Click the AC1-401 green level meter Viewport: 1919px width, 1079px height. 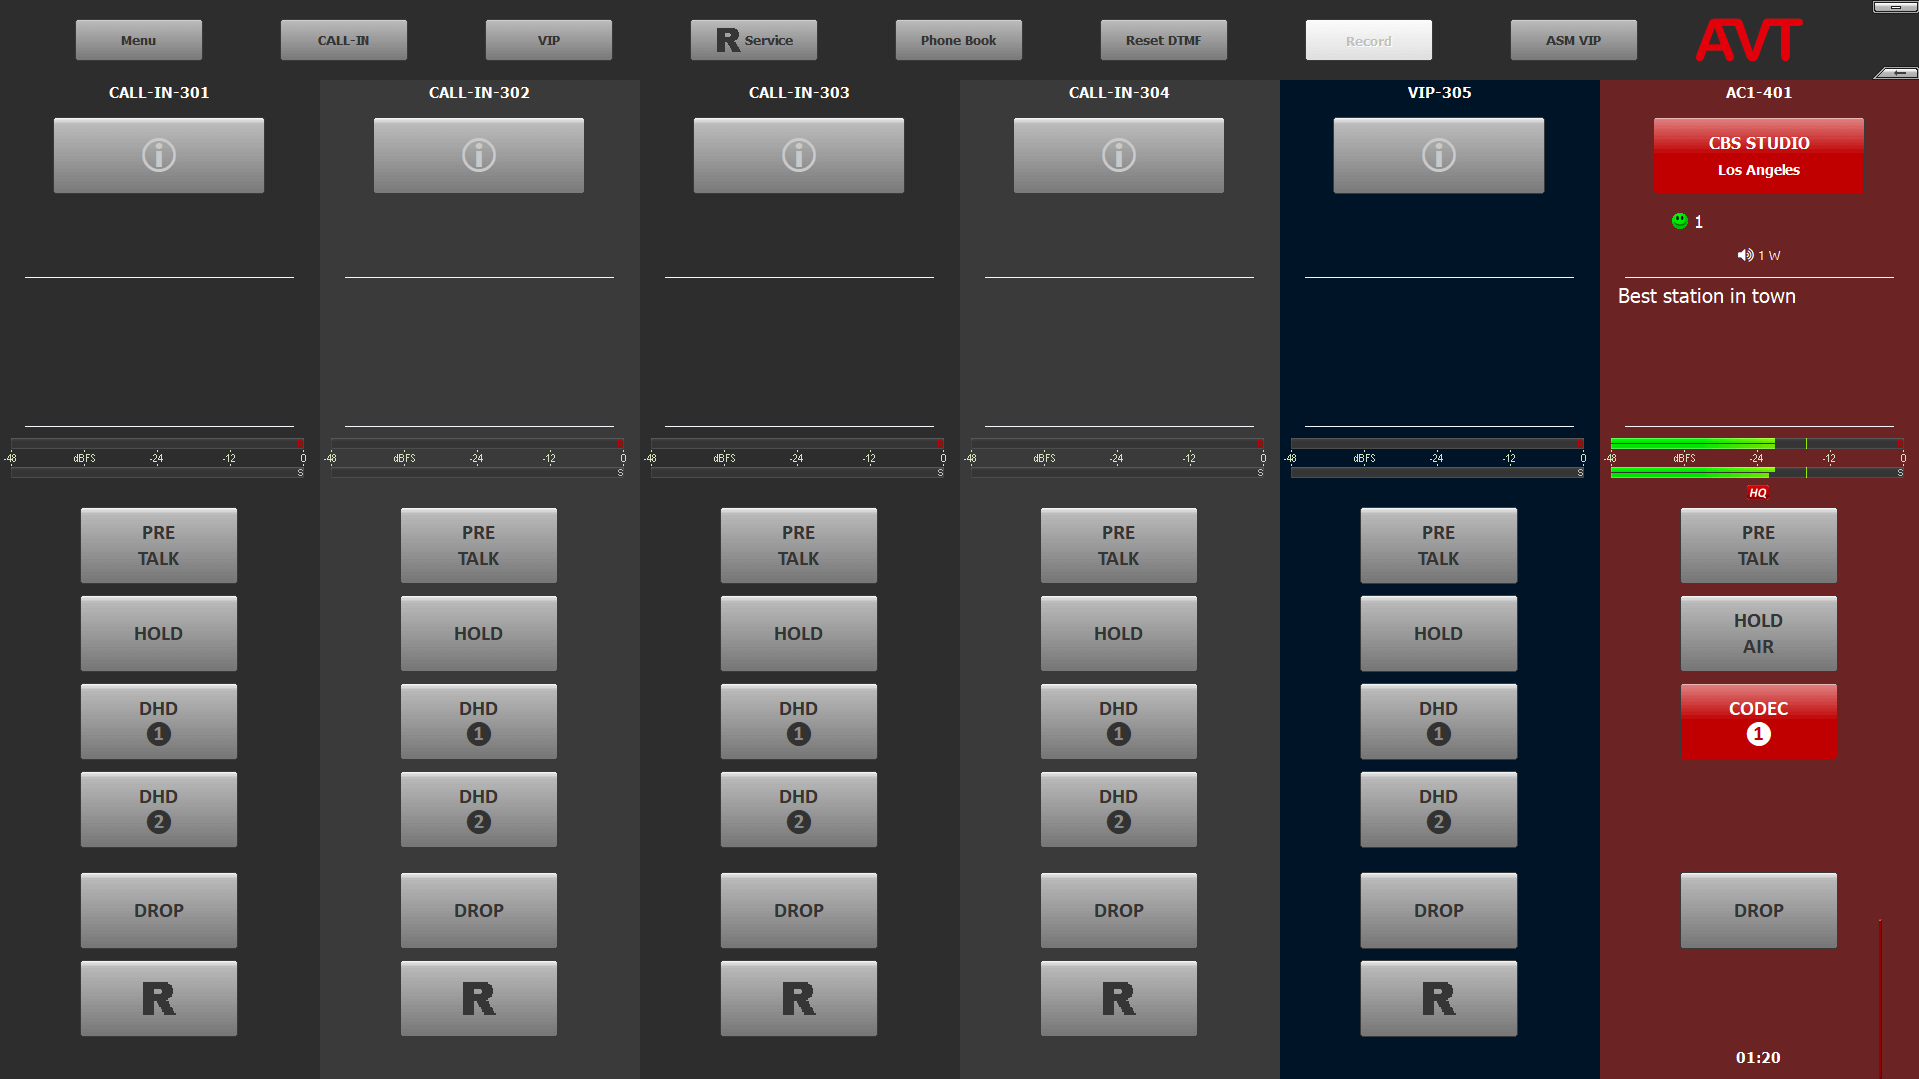pyautogui.click(x=1692, y=443)
